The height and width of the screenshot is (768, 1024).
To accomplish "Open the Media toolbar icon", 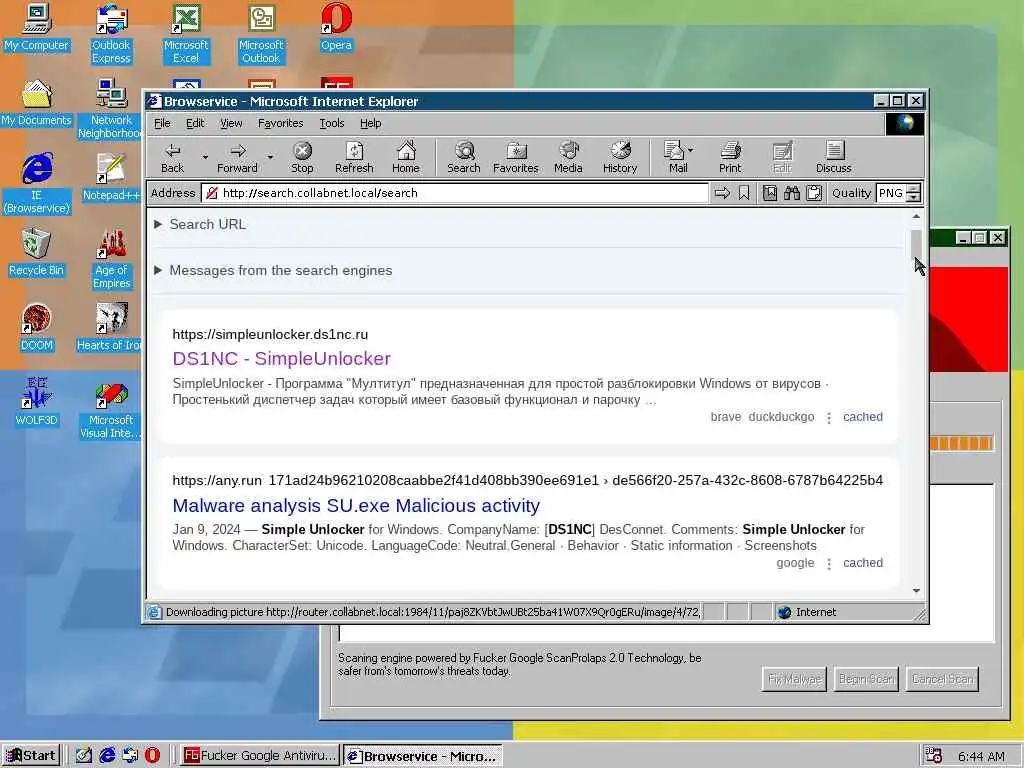I will (x=568, y=157).
